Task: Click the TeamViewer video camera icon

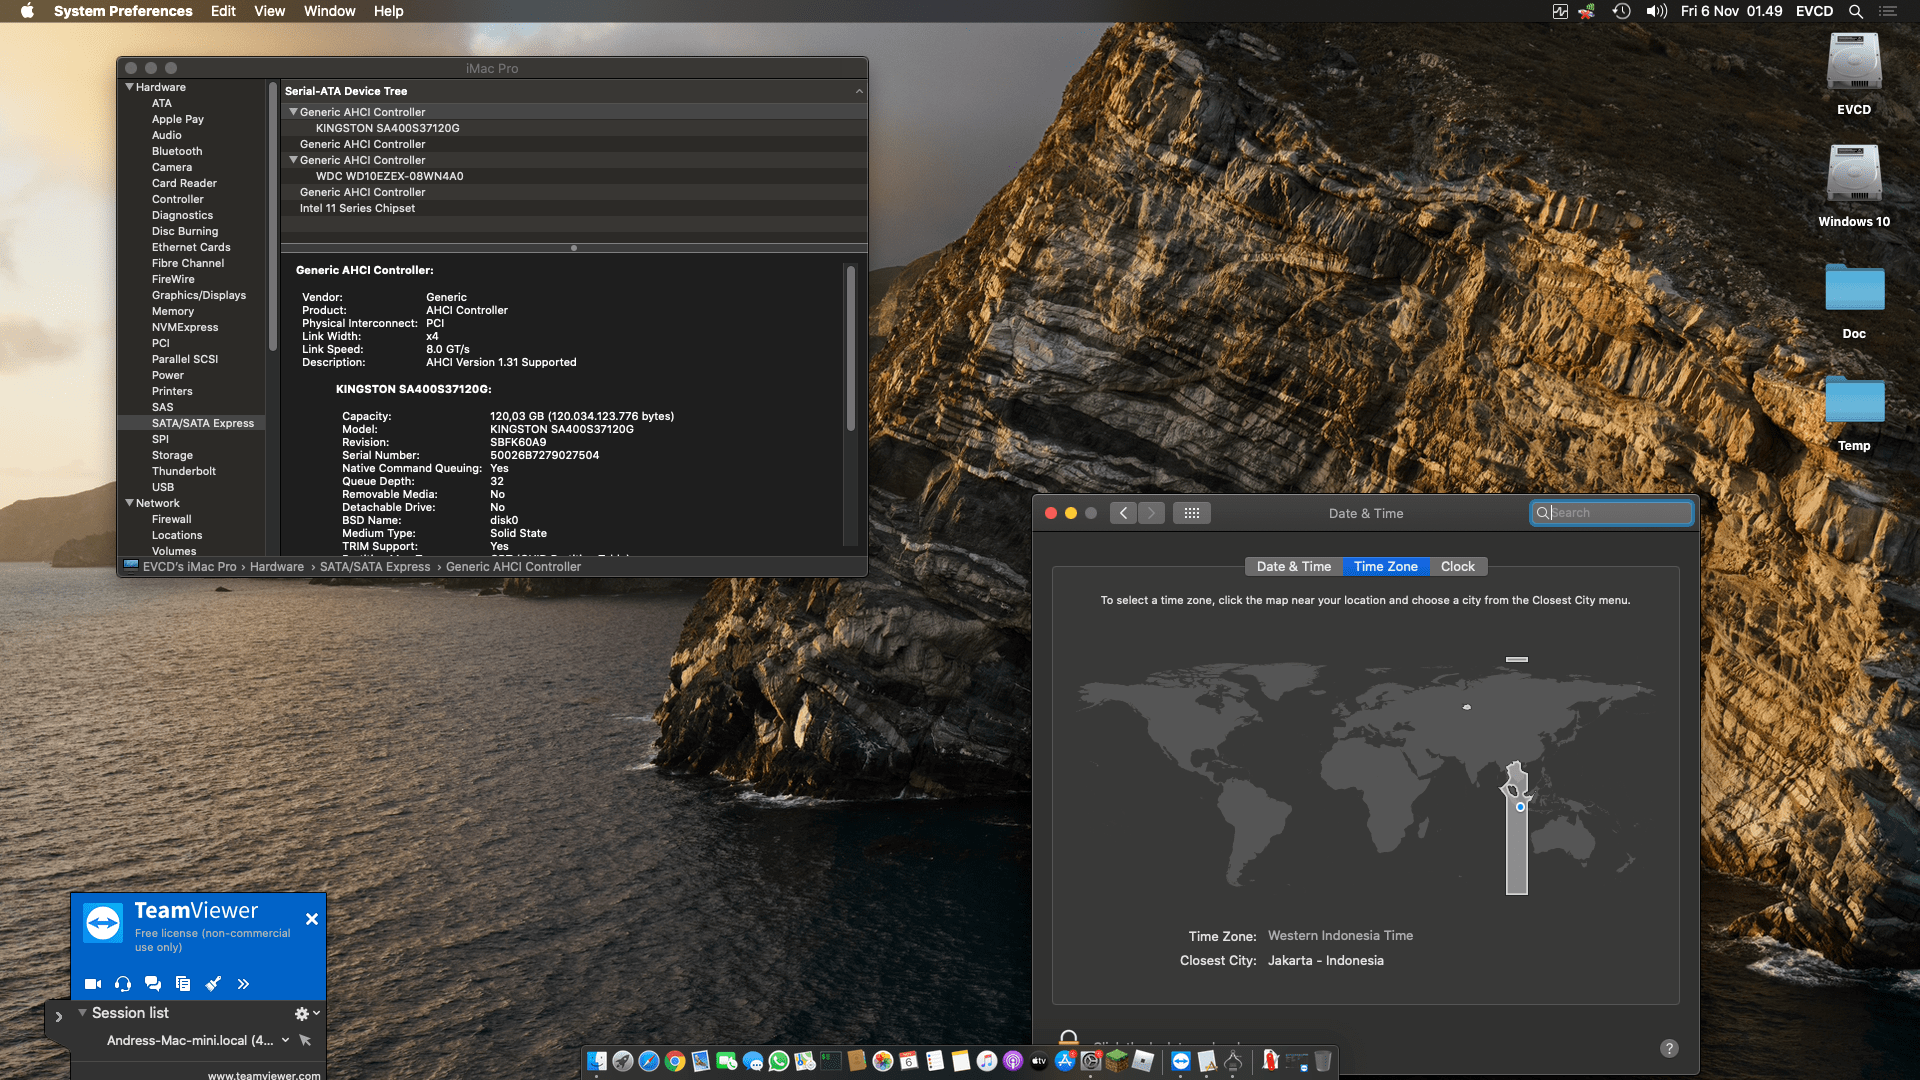Action: point(93,984)
